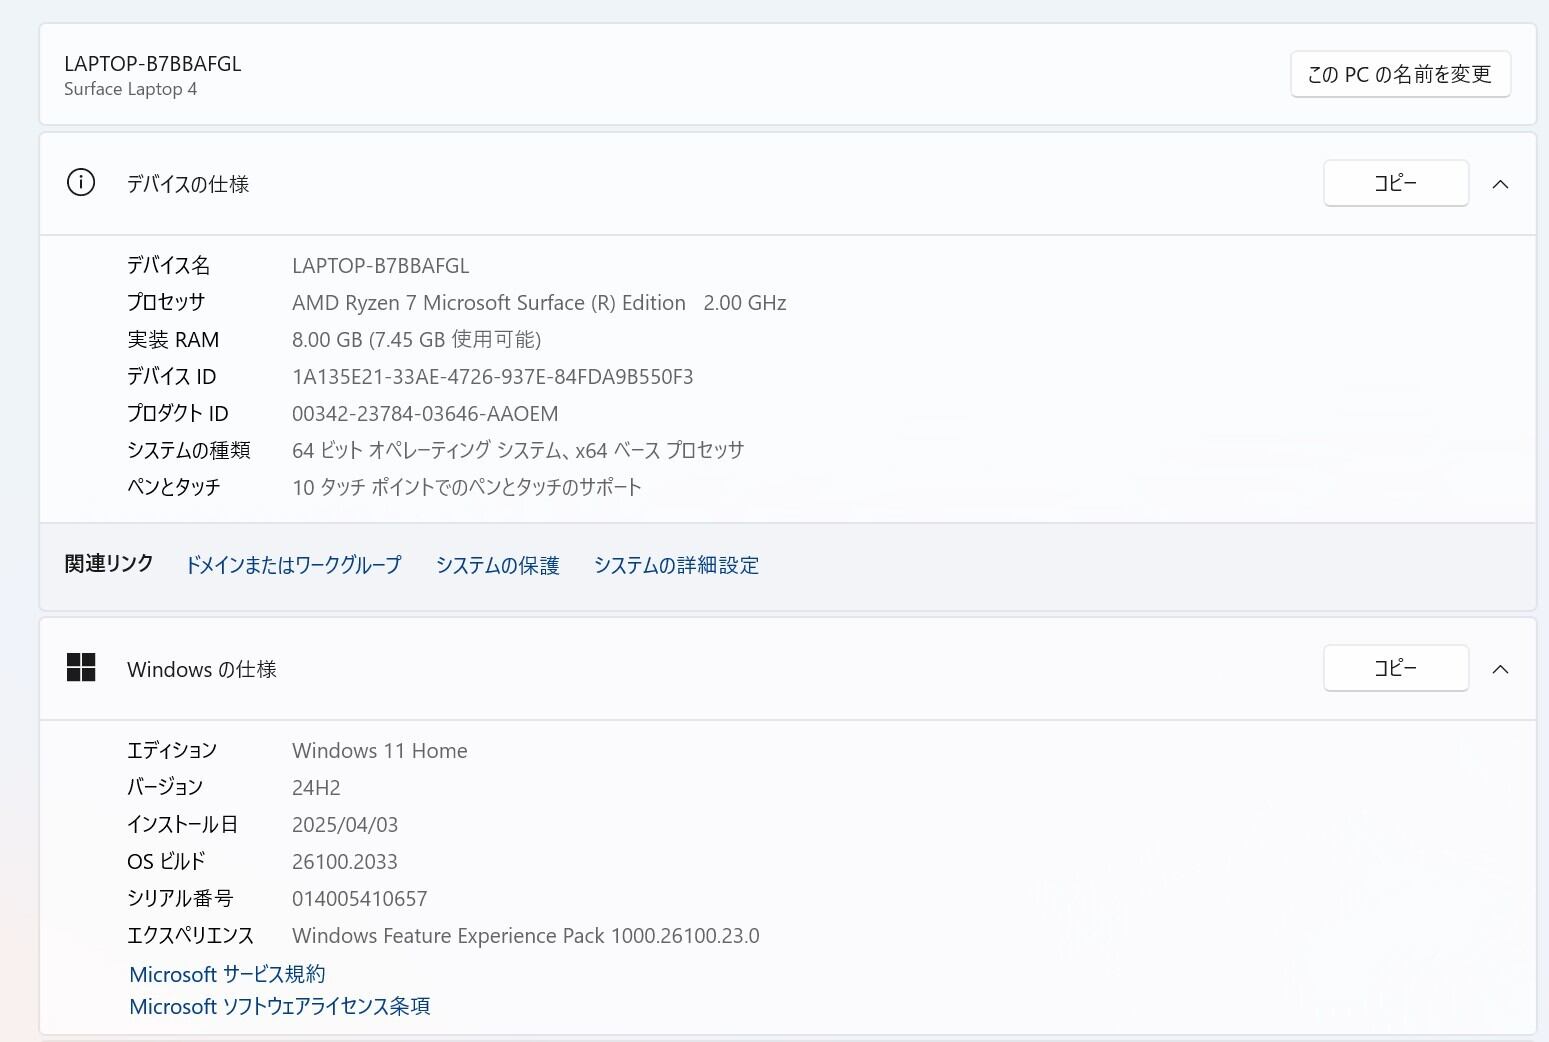Select the エディション value Windows 11 Home
The height and width of the screenshot is (1042, 1549).
pyautogui.click(x=380, y=751)
